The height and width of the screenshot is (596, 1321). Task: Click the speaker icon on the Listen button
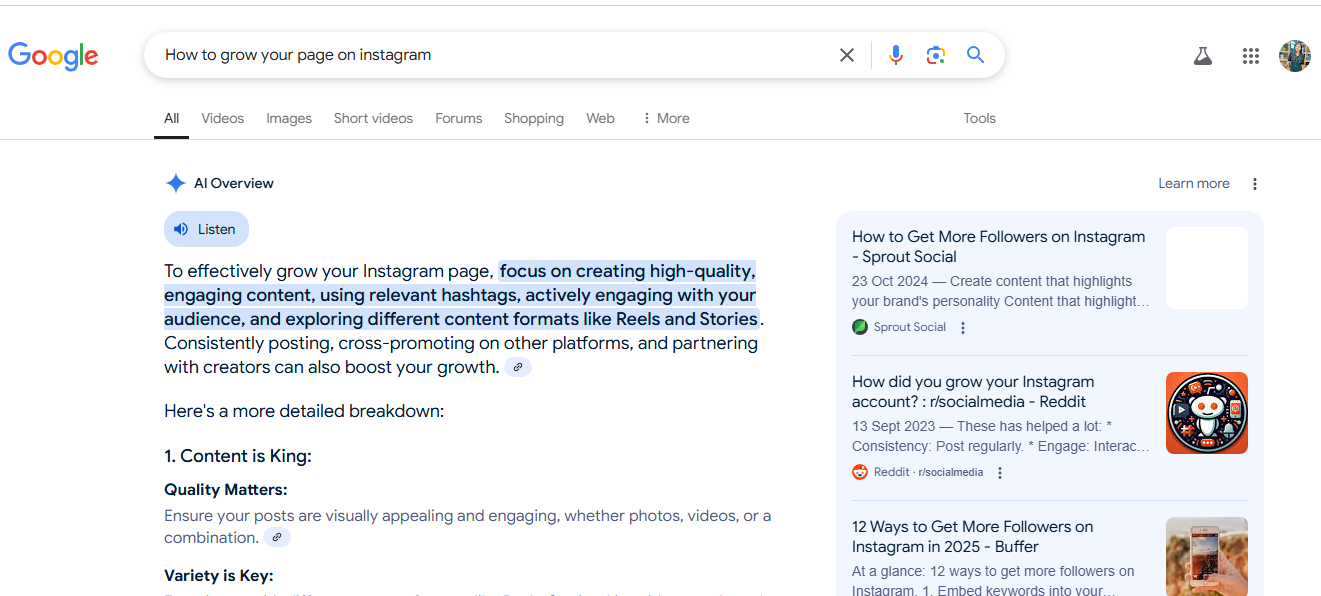(181, 229)
